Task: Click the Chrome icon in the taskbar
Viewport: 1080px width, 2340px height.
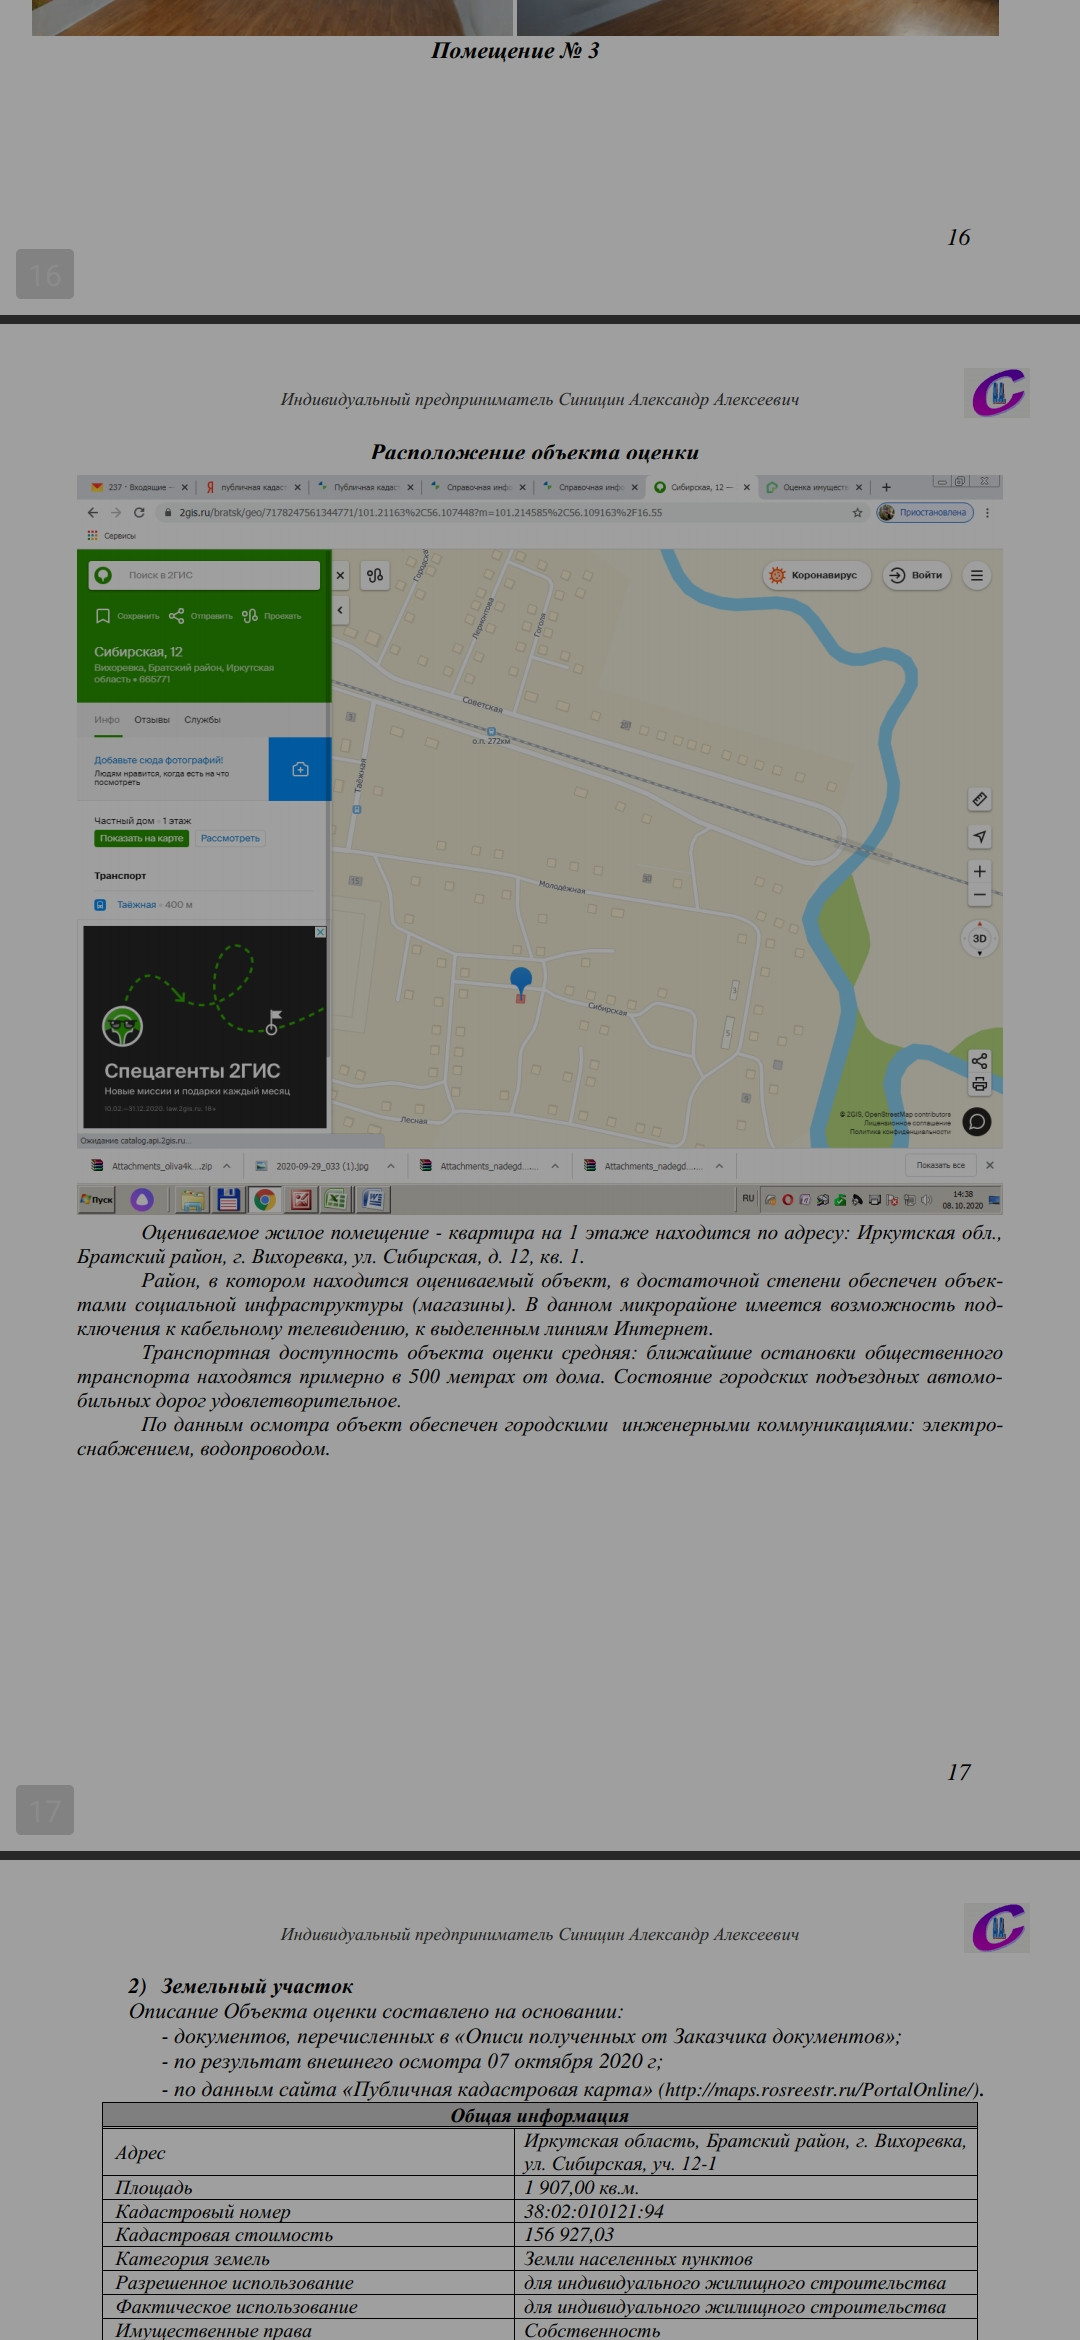Action: (x=265, y=1199)
